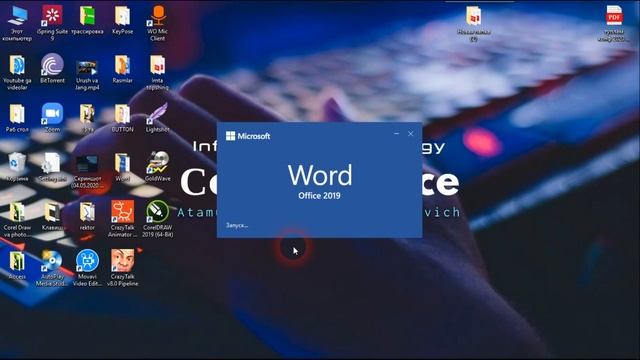Open the Corel Draw va photo folder
This screenshot has width=640, height=360.
tap(17, 220)
